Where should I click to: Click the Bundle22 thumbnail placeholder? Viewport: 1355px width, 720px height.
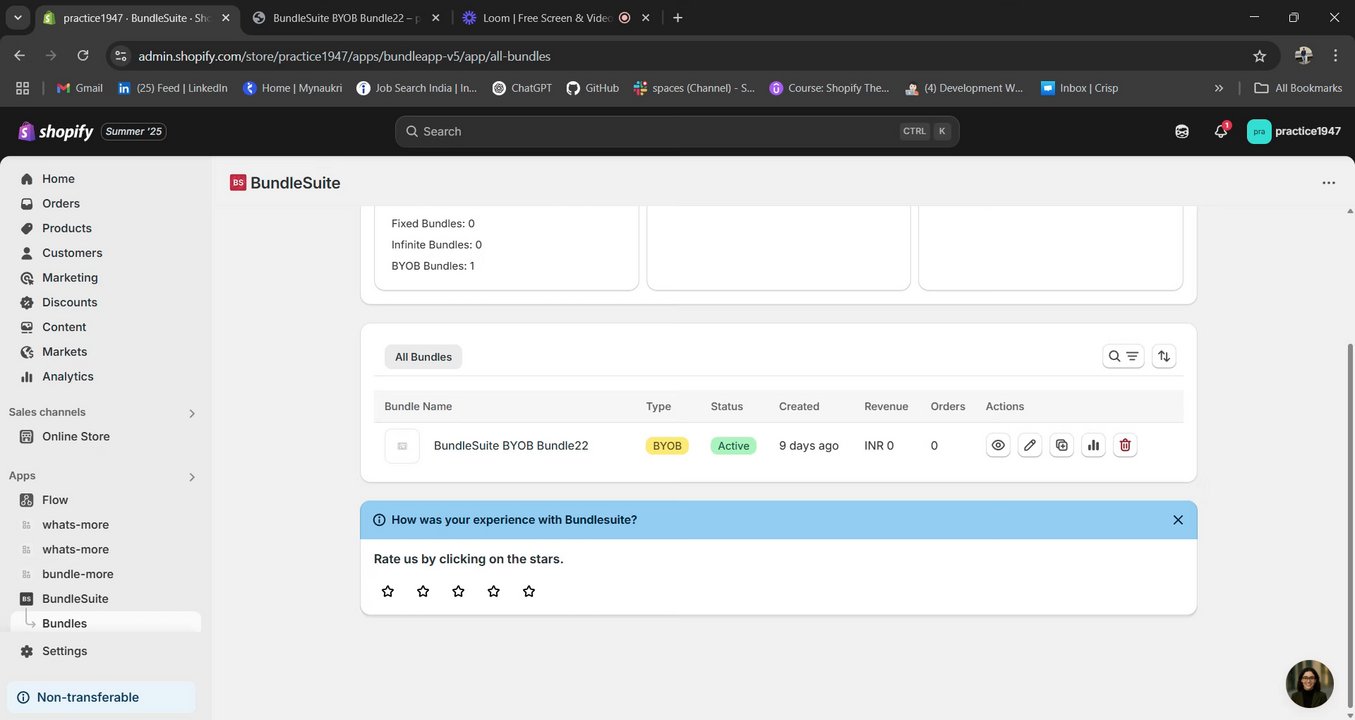[402, 446]
